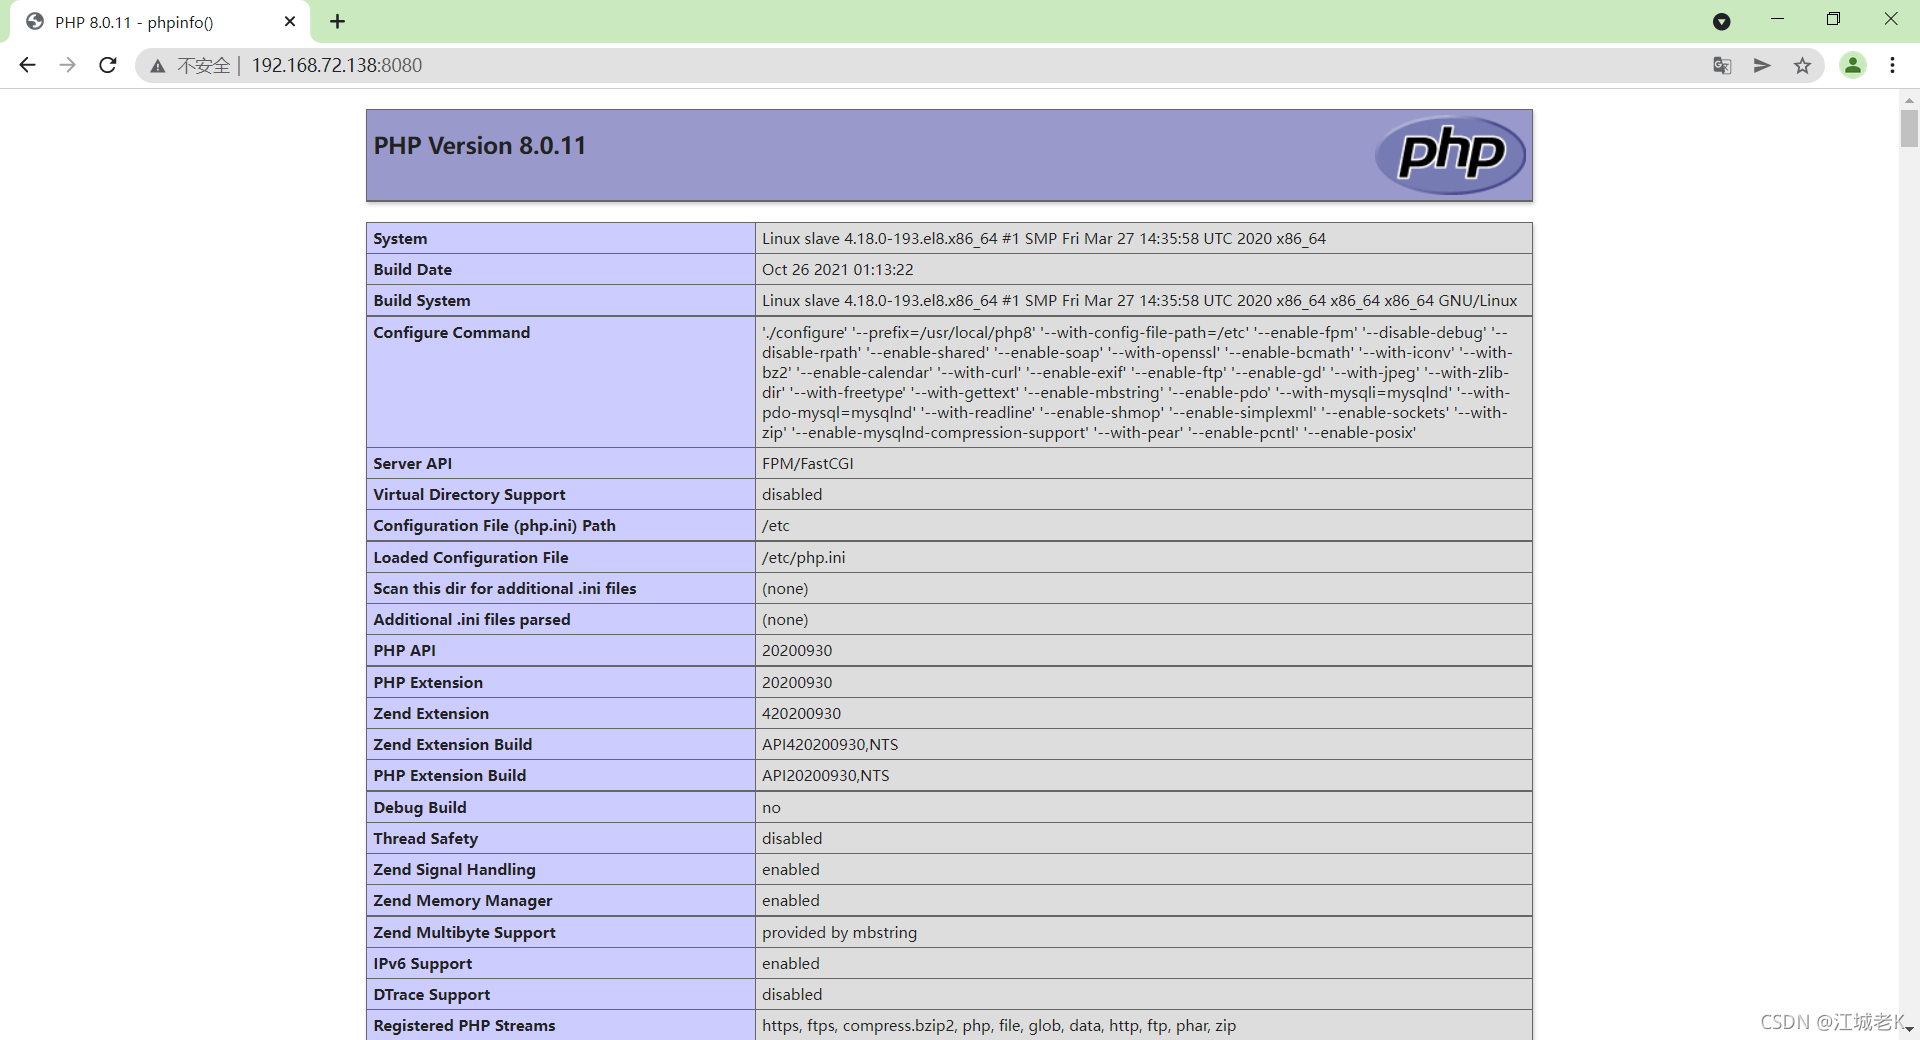Select the Configuration File Path value /etc
The image size is (1920, 1040).
pos(776,526)
